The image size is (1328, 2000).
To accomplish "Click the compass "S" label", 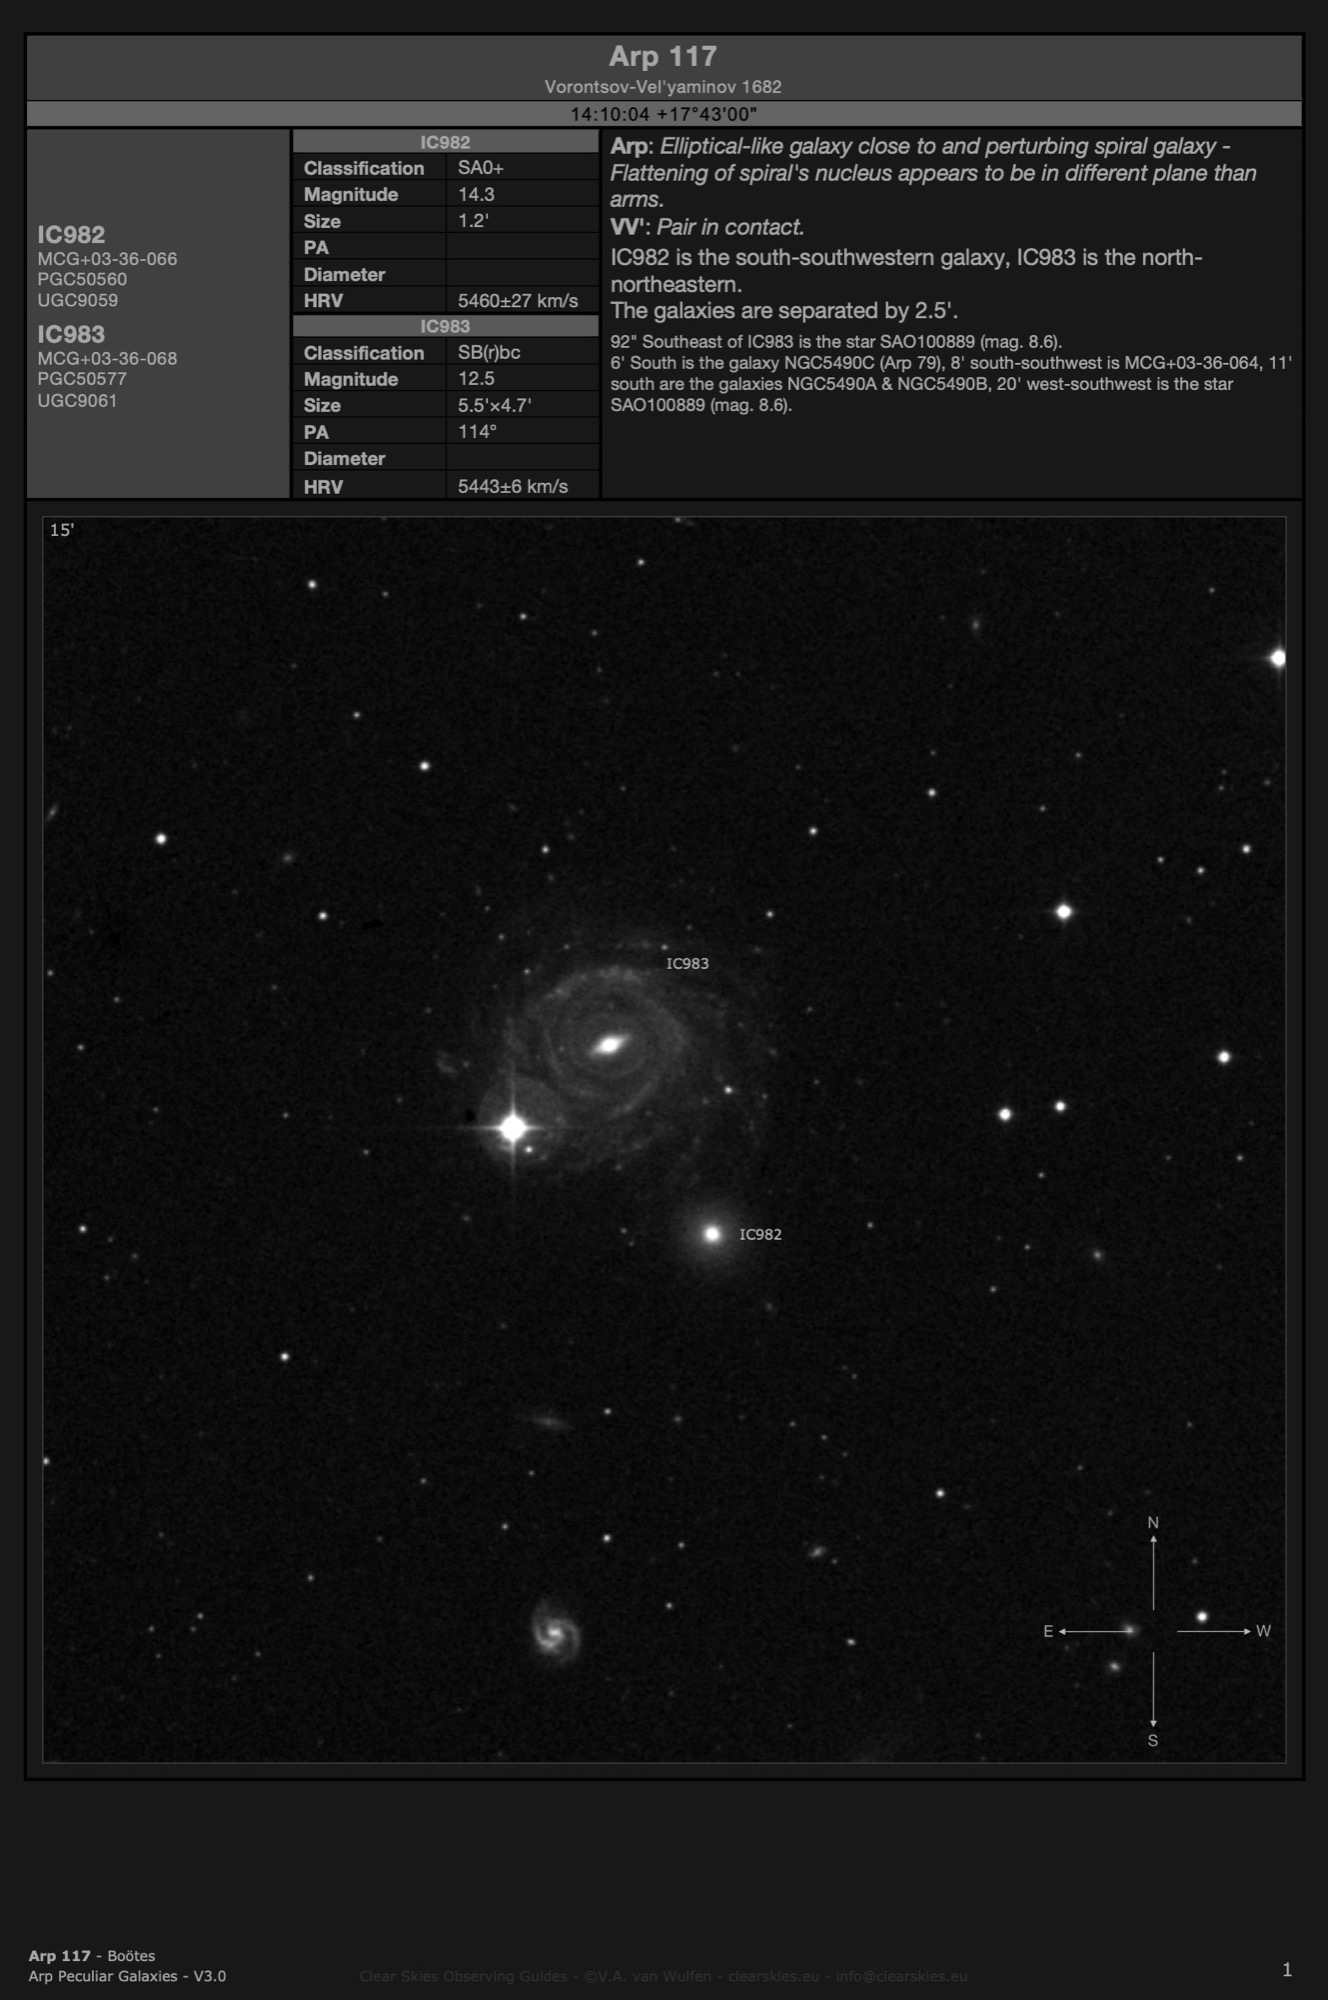I will click(1153, 1741).
